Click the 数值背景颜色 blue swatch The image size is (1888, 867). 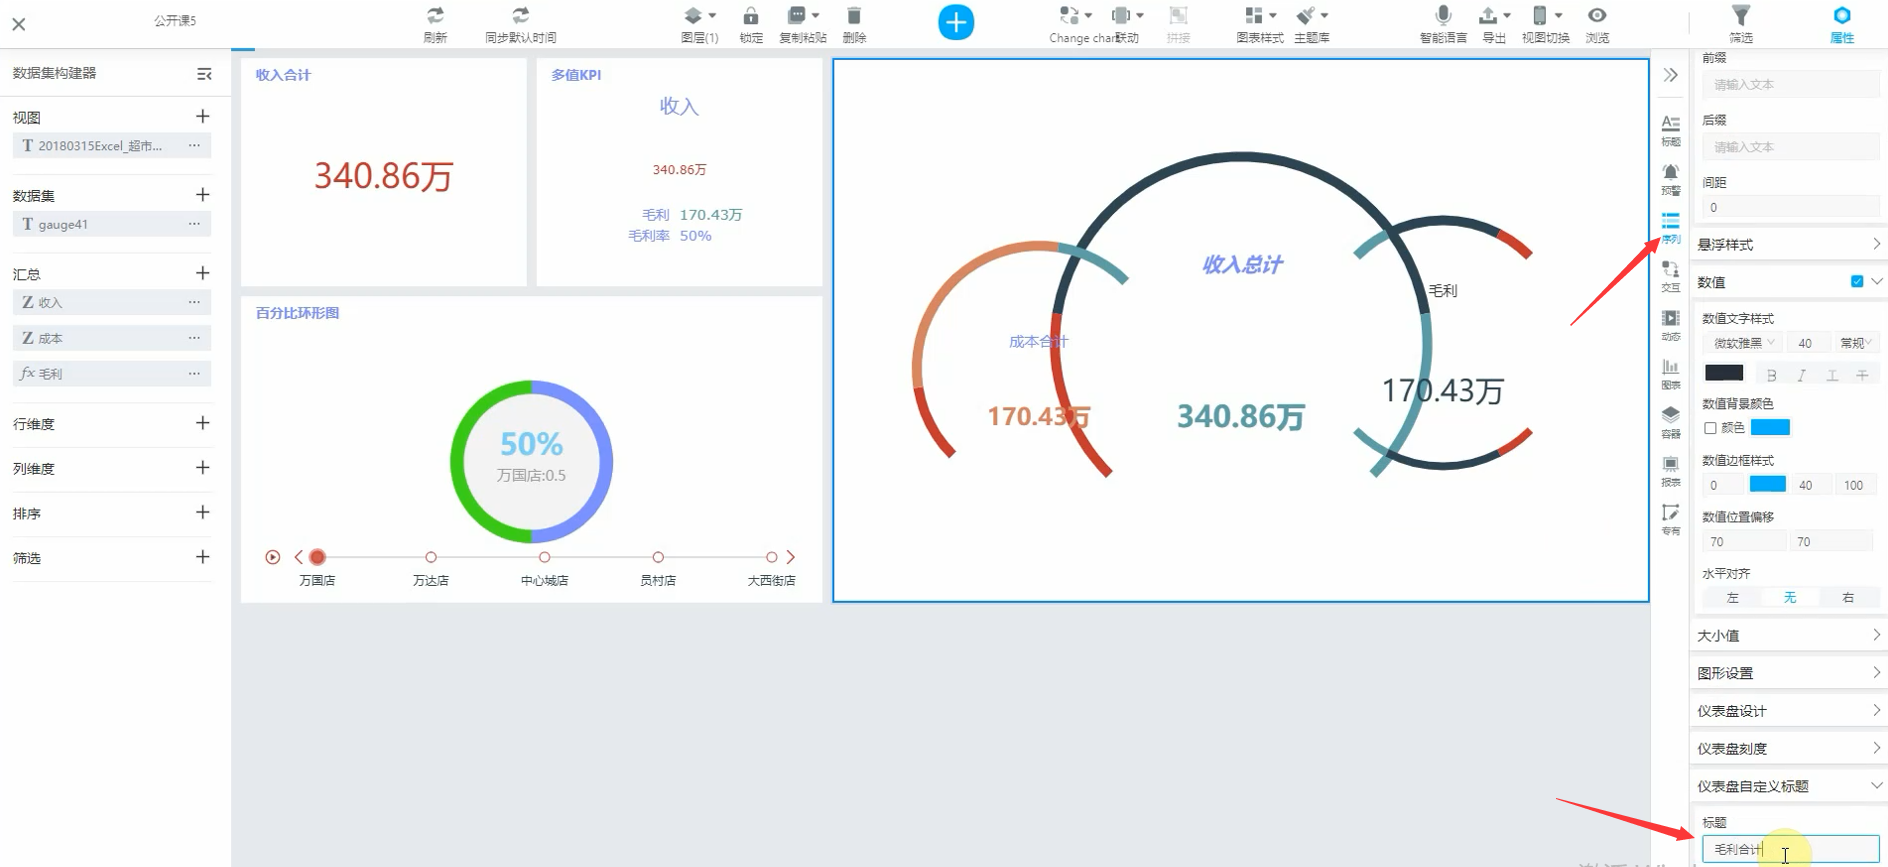[x=1770, y=428]
